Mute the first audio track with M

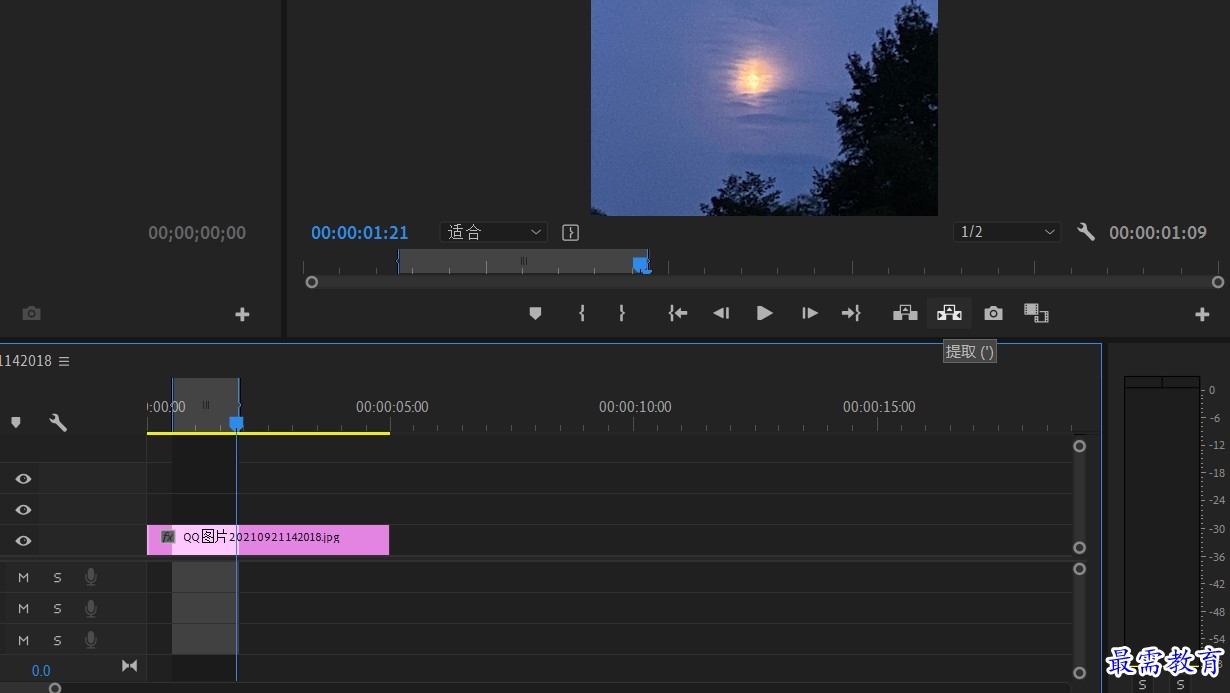click(x=23, y=578)
